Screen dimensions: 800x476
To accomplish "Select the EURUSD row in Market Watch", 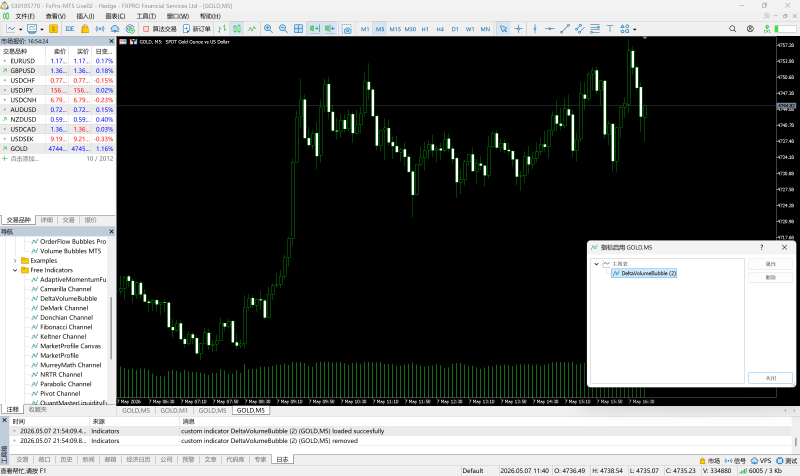I will pyautogui.click(x=58, y=61).
